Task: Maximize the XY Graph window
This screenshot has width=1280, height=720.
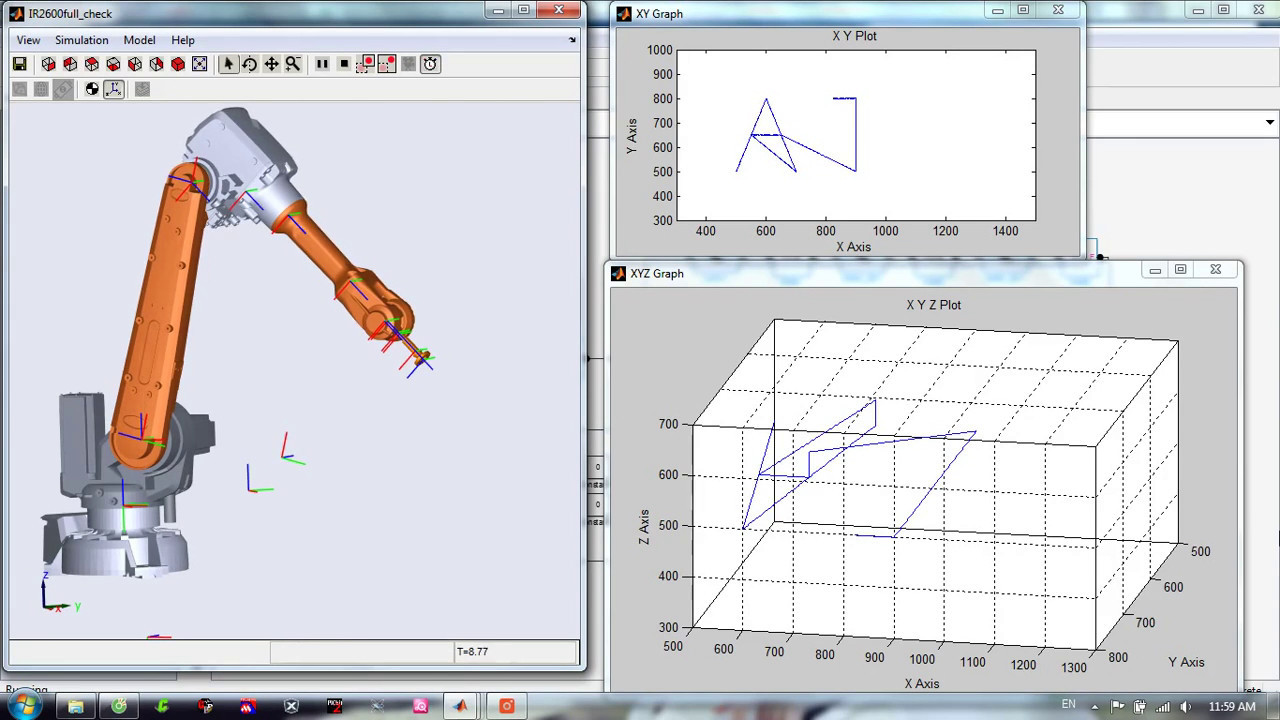Action: click(x=1023, y=10)
